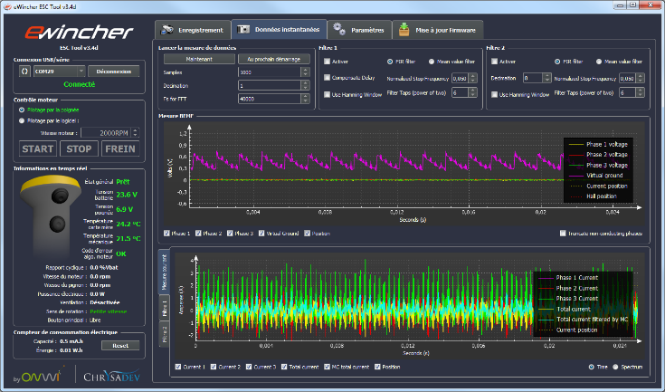Toggle the Virtual Ground checkbox
The image size is (665, 392).
pos(262,233)
